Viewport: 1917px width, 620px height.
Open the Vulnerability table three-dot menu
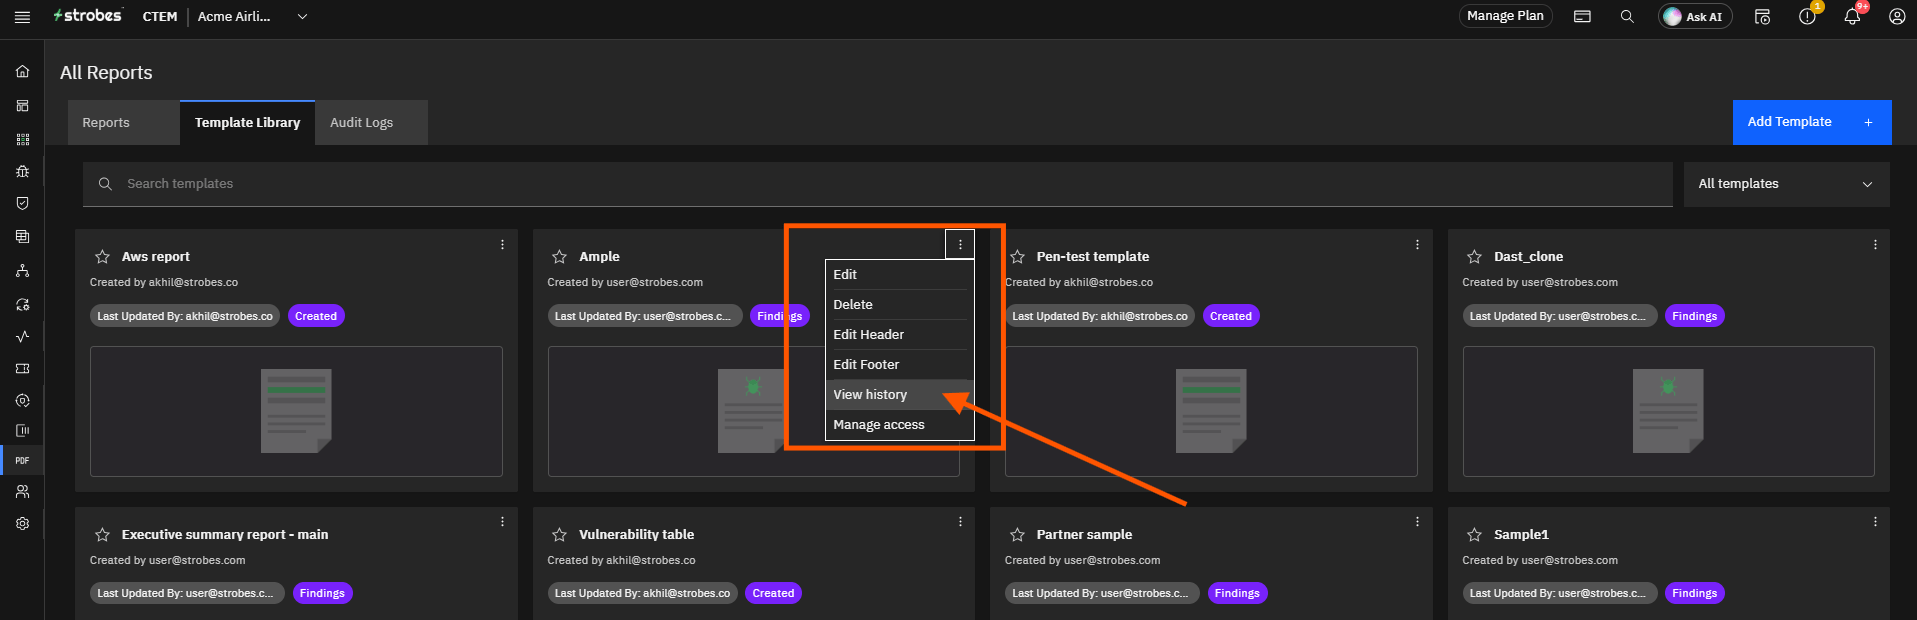(x=960, y=522)
